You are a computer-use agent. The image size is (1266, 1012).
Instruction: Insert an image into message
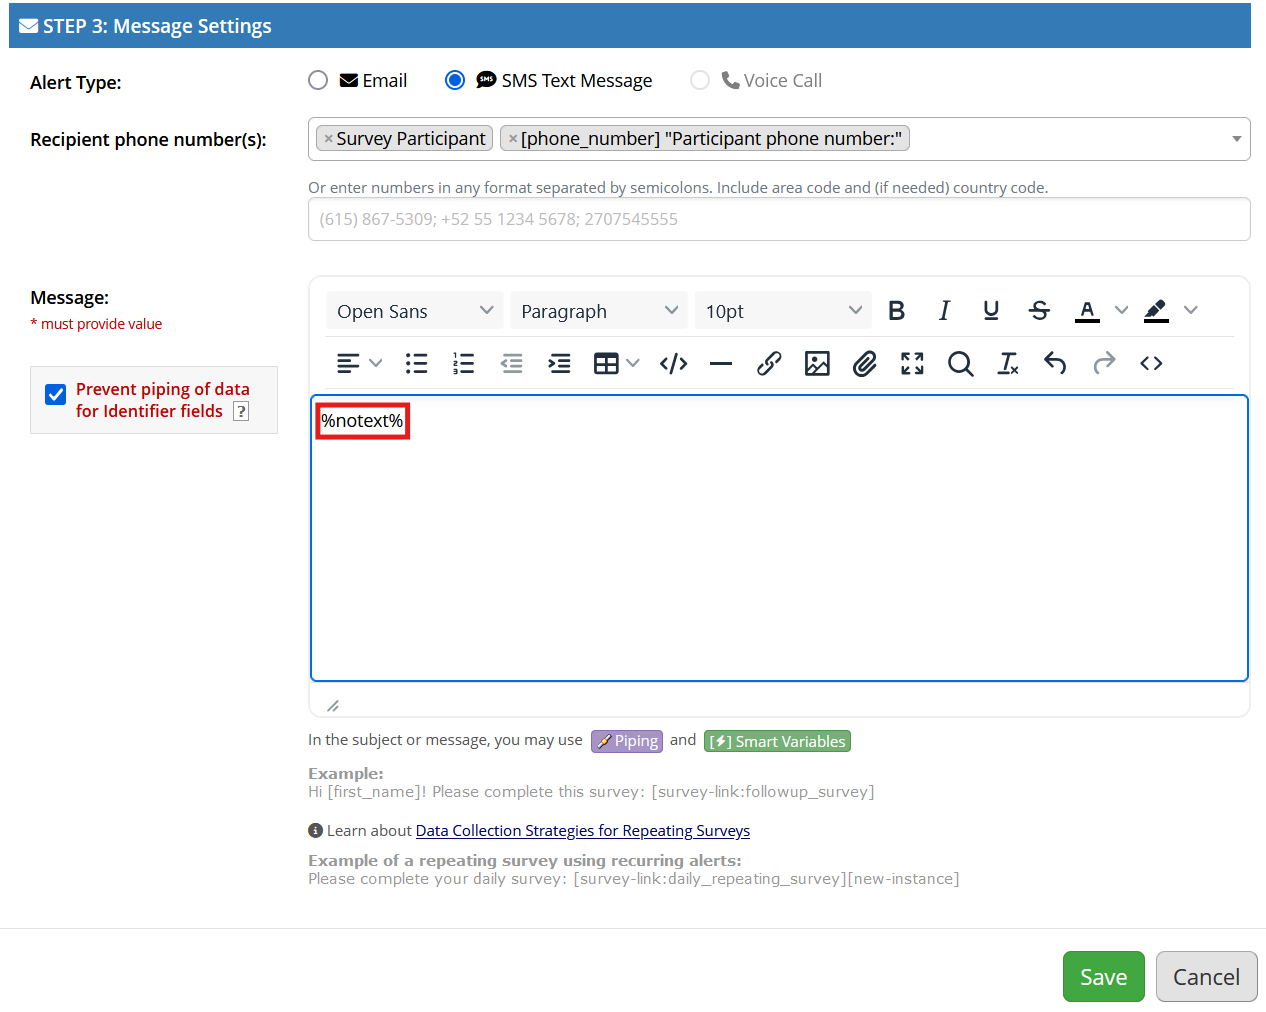click(x=817, y=363)
